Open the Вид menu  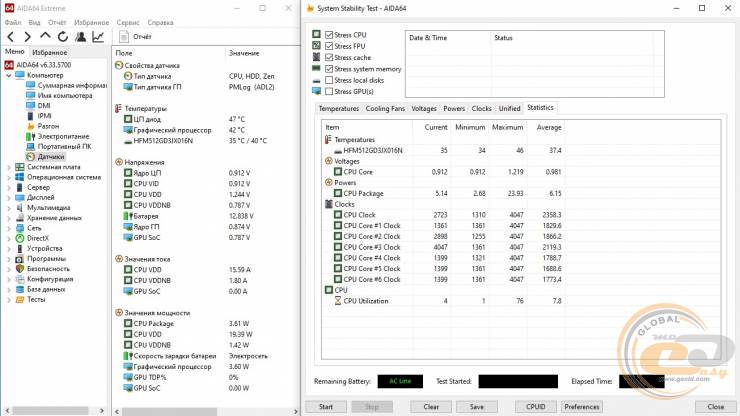tap(34, 22)
